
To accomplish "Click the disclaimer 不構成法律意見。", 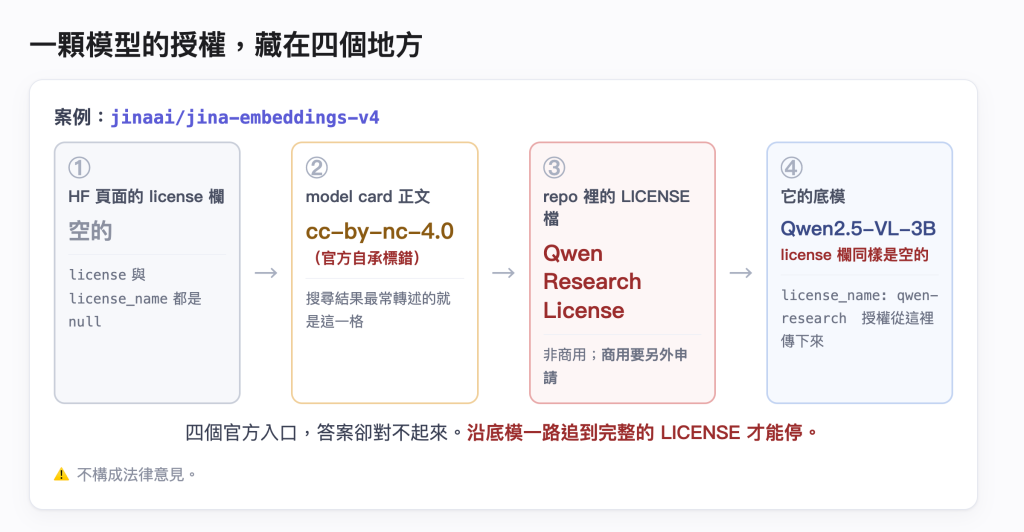I will pyautogui.click(x=136, y=475).
